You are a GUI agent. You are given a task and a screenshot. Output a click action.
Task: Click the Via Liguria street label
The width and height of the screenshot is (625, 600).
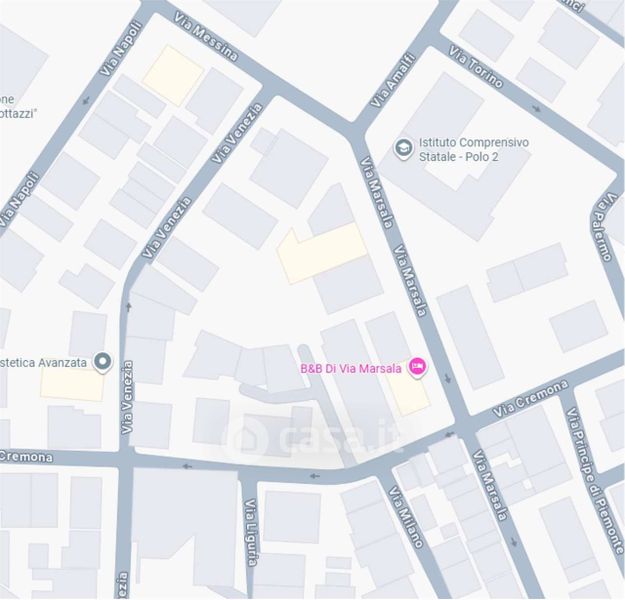coord(250,532)
